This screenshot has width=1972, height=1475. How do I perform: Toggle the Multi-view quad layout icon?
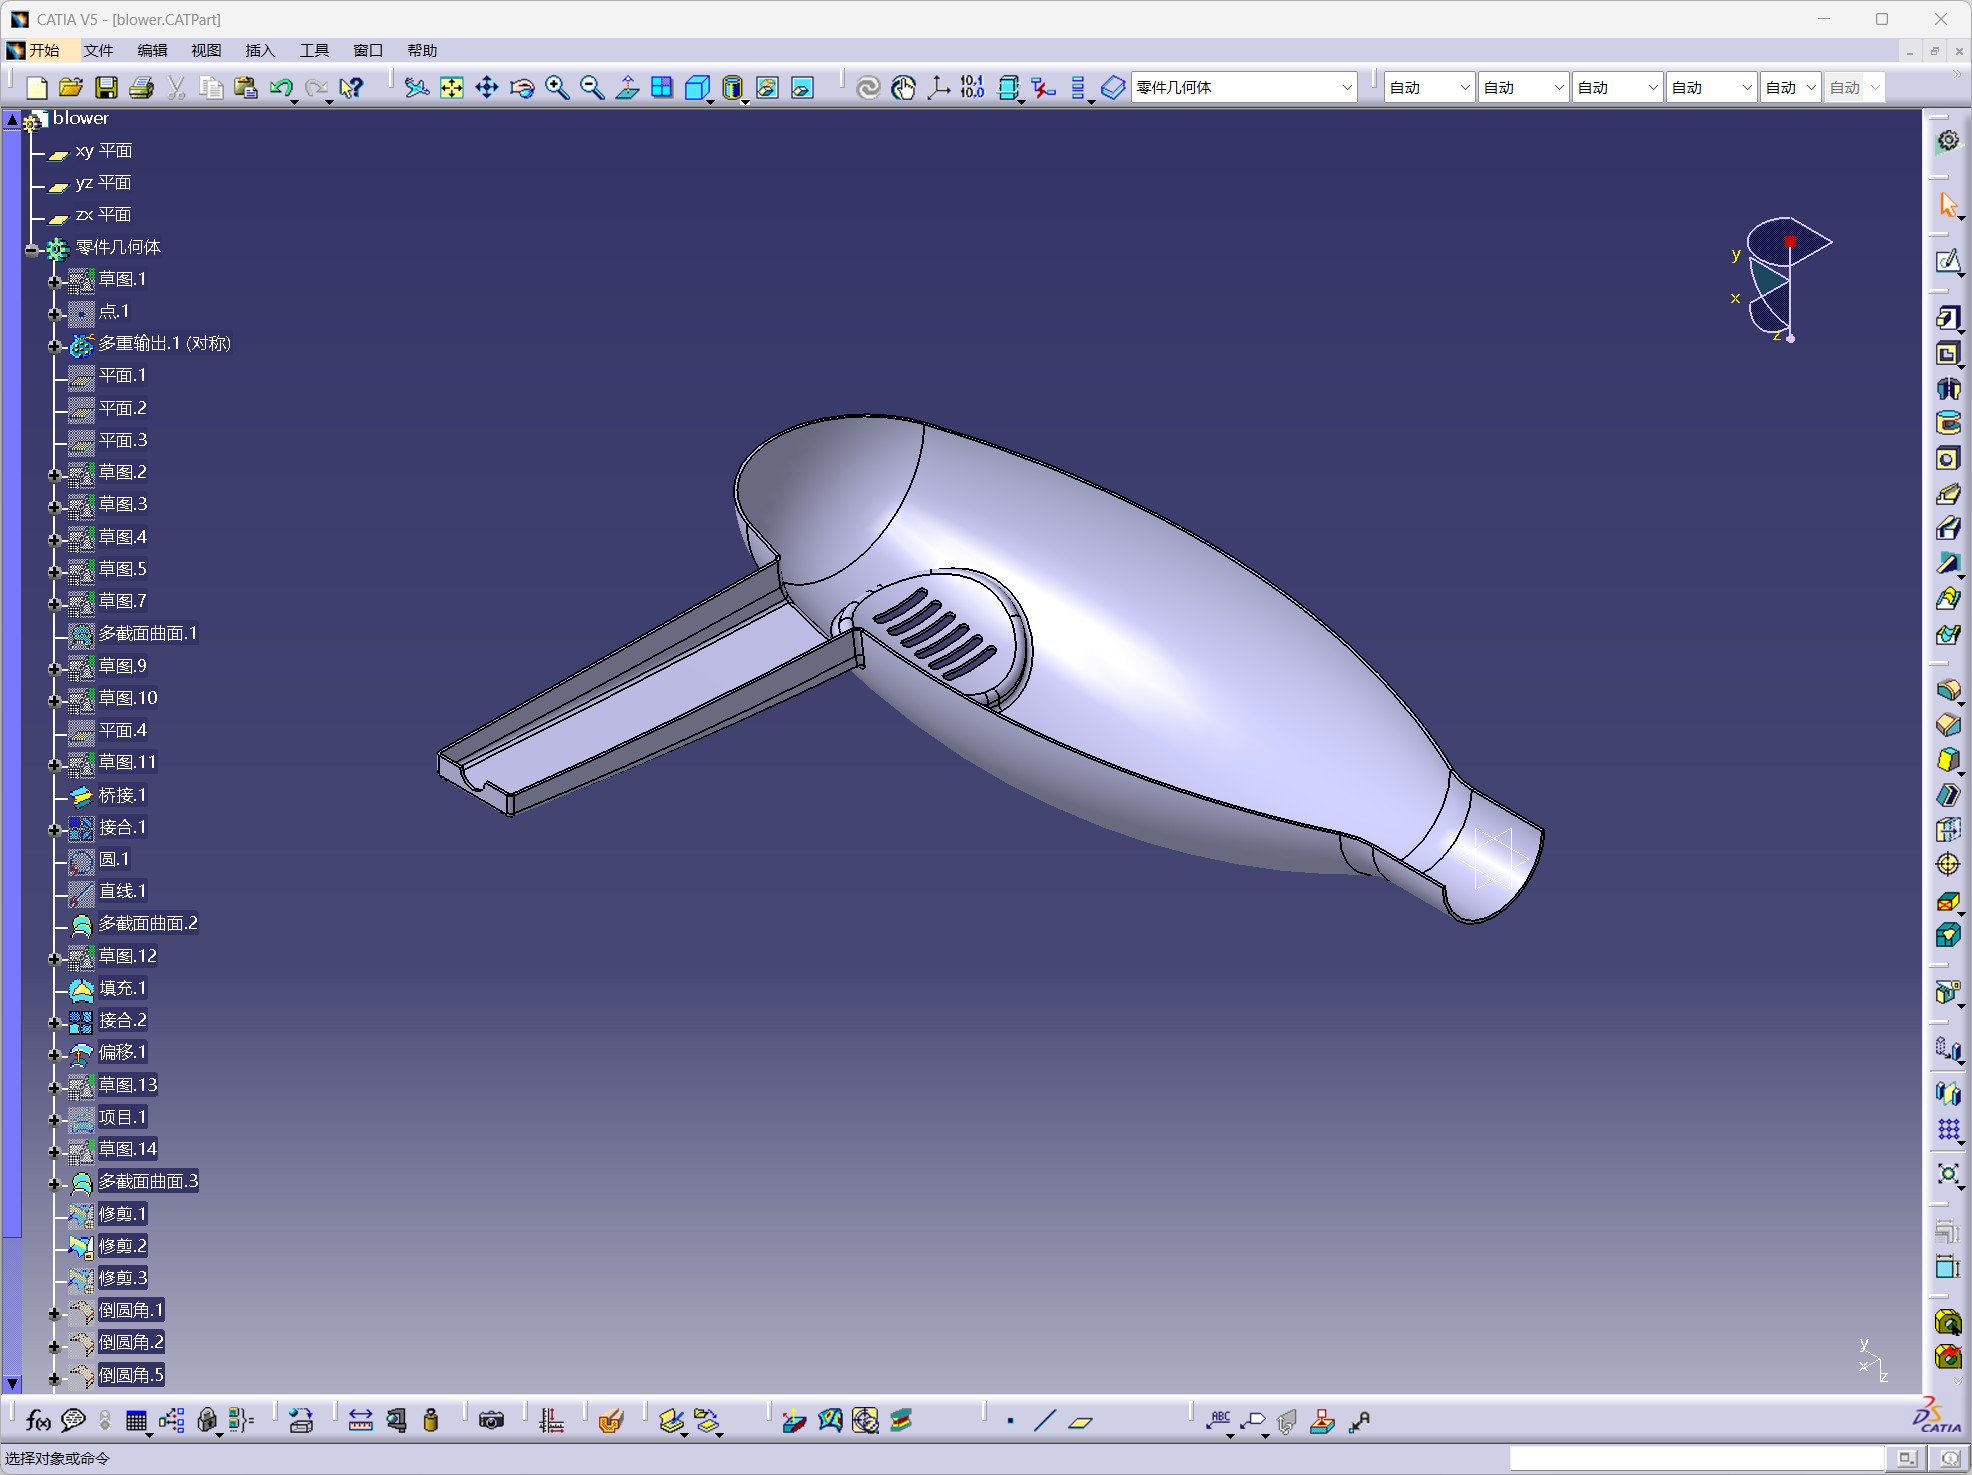(x=662, y=88)
